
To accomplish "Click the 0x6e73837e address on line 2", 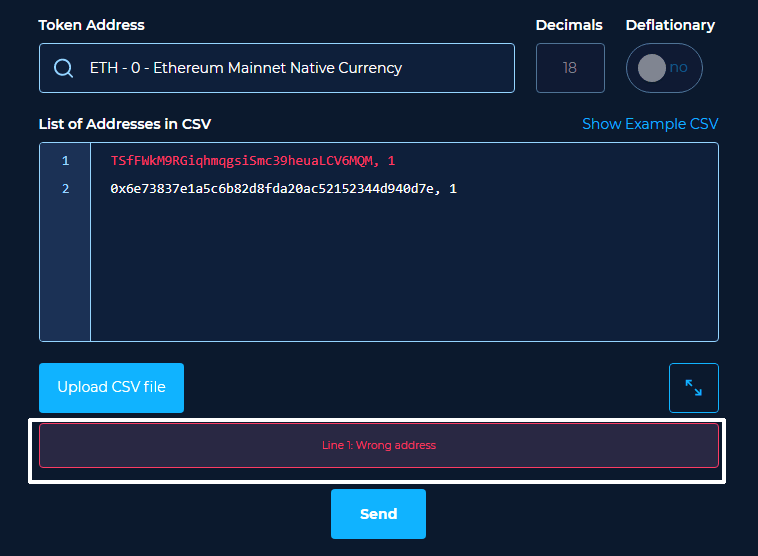I will click(x=272, y=189).
